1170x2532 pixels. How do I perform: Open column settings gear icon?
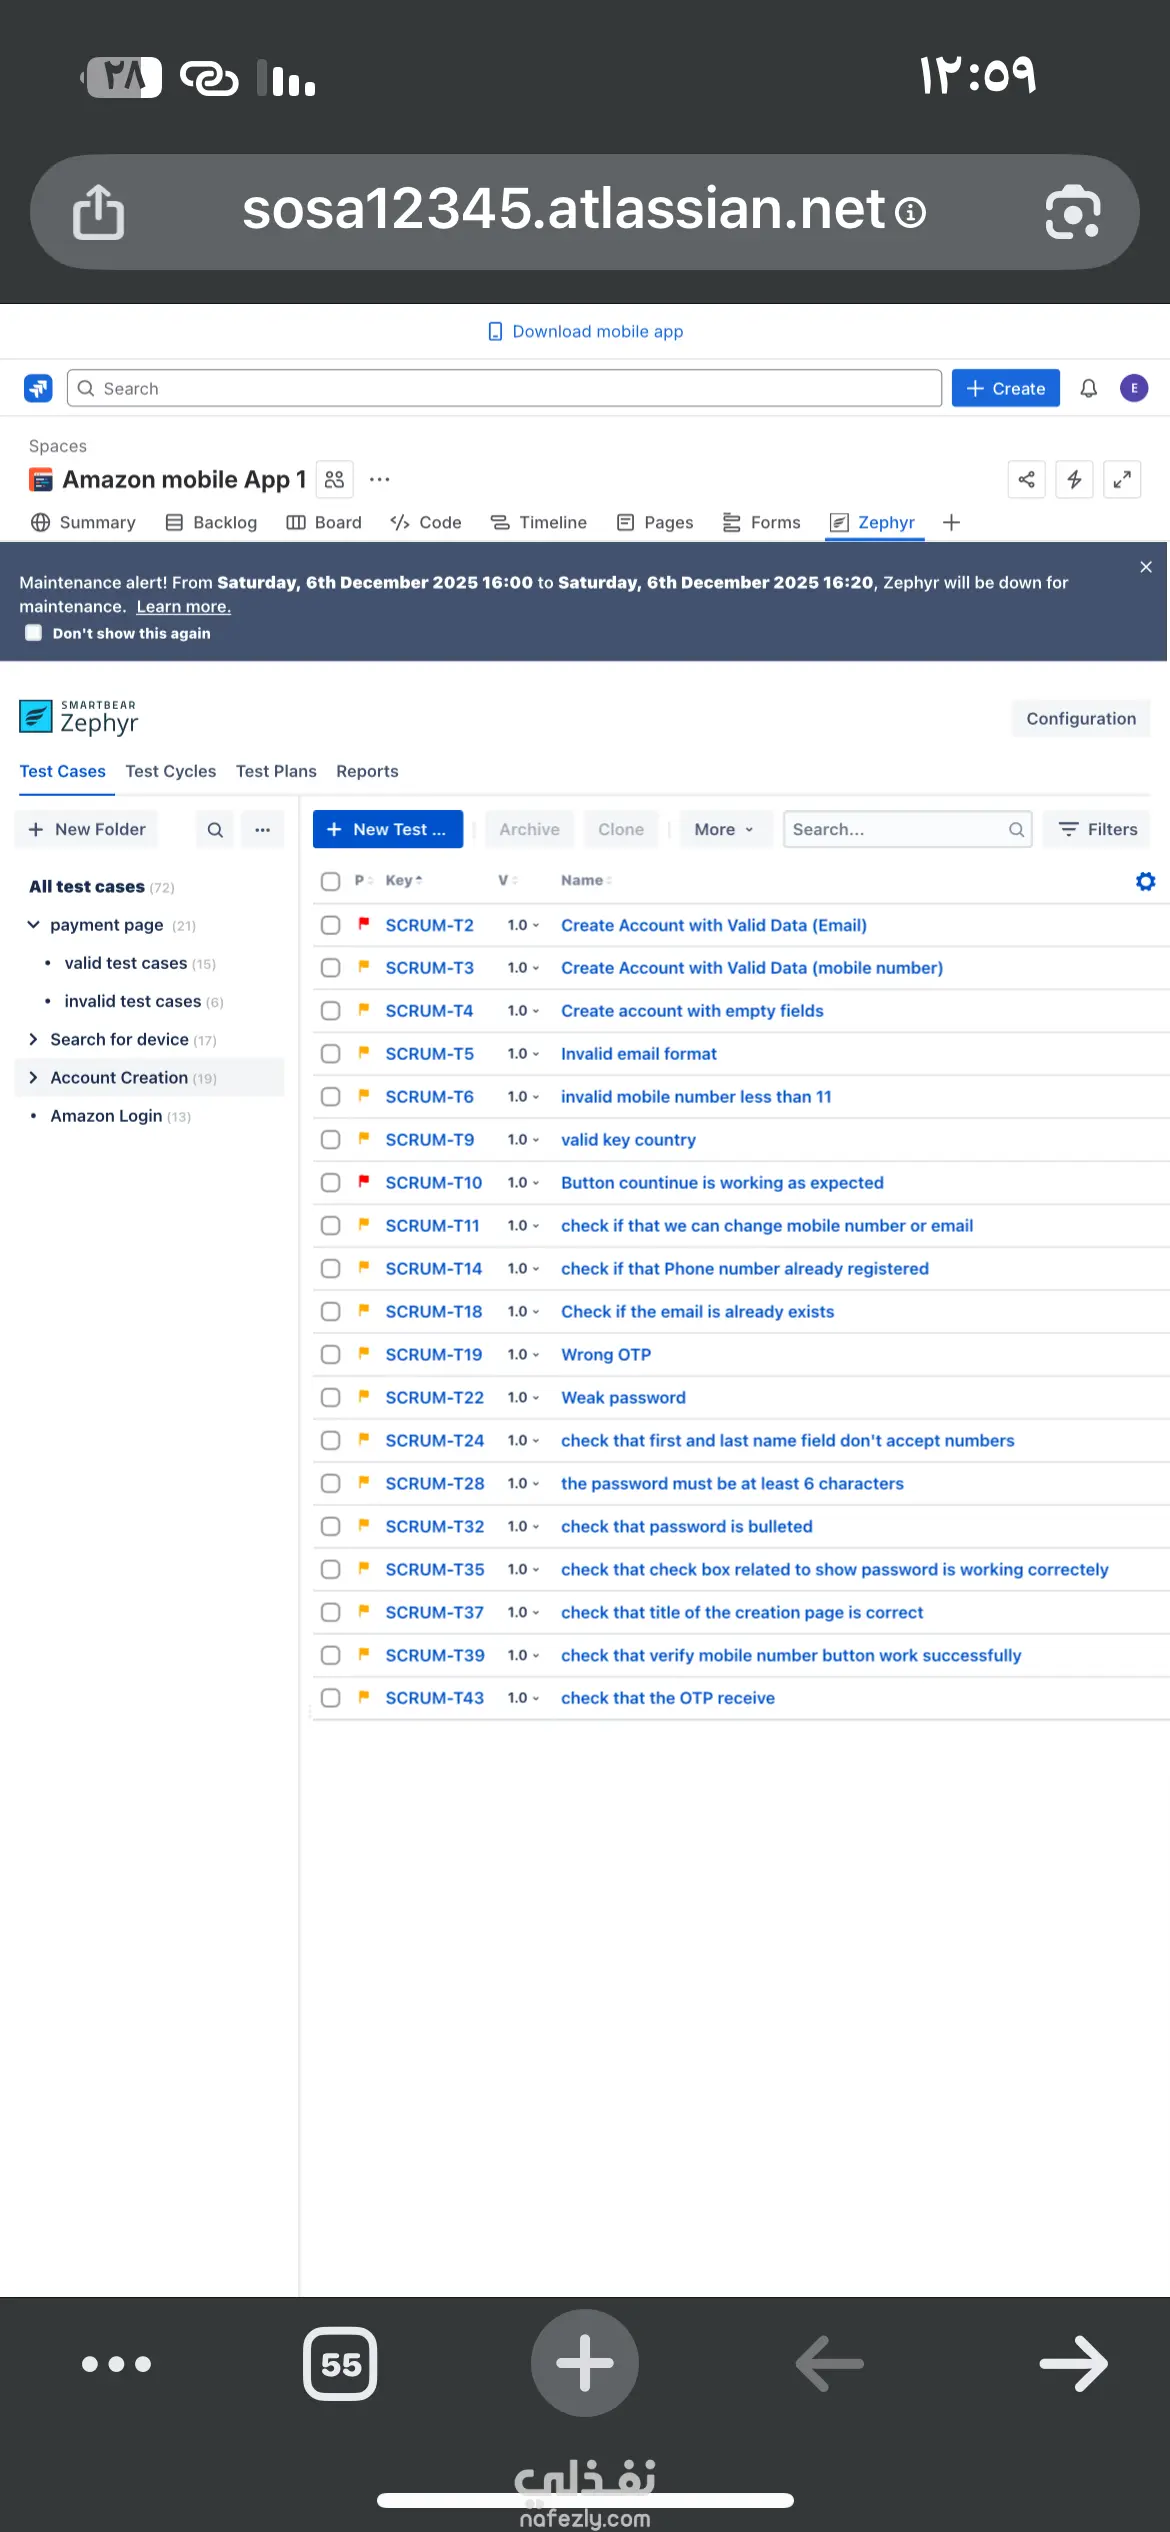[x=1146, y=881]
